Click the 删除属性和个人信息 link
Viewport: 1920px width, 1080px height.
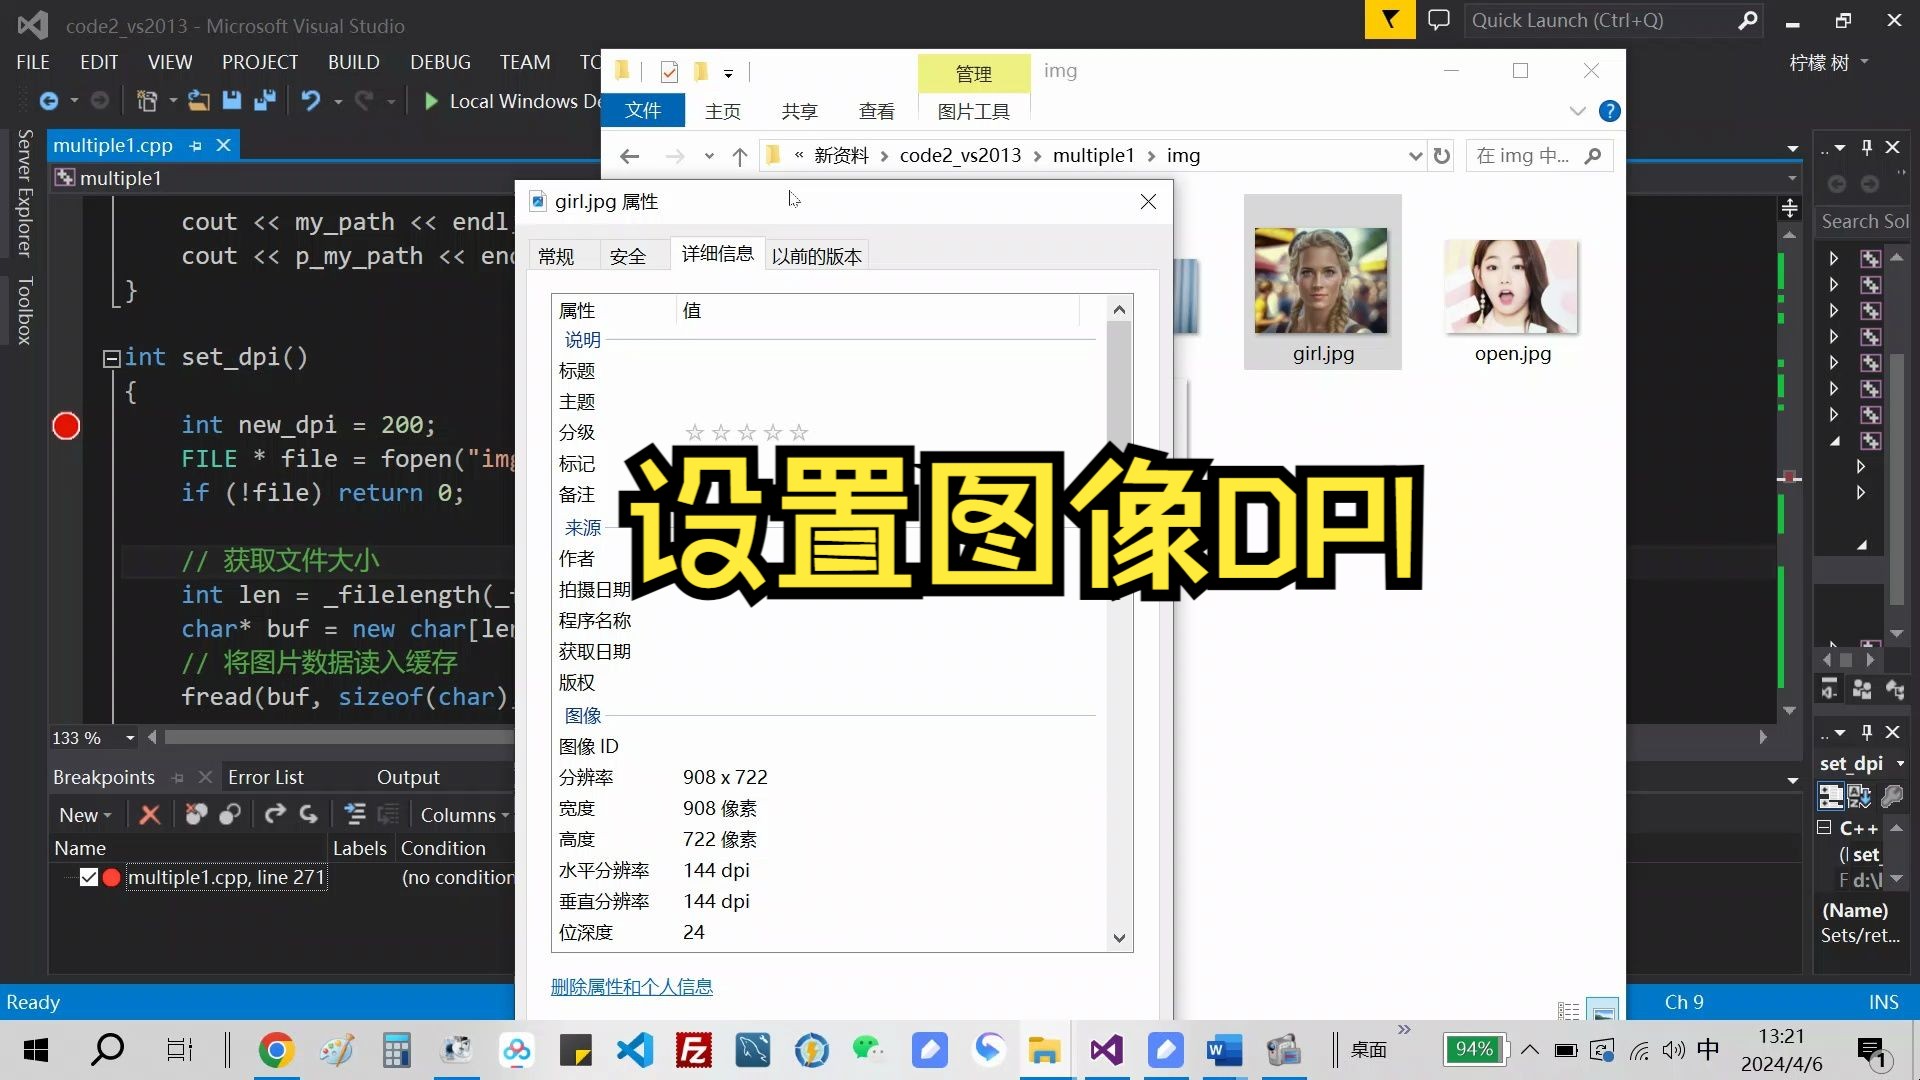coord(631,986)
